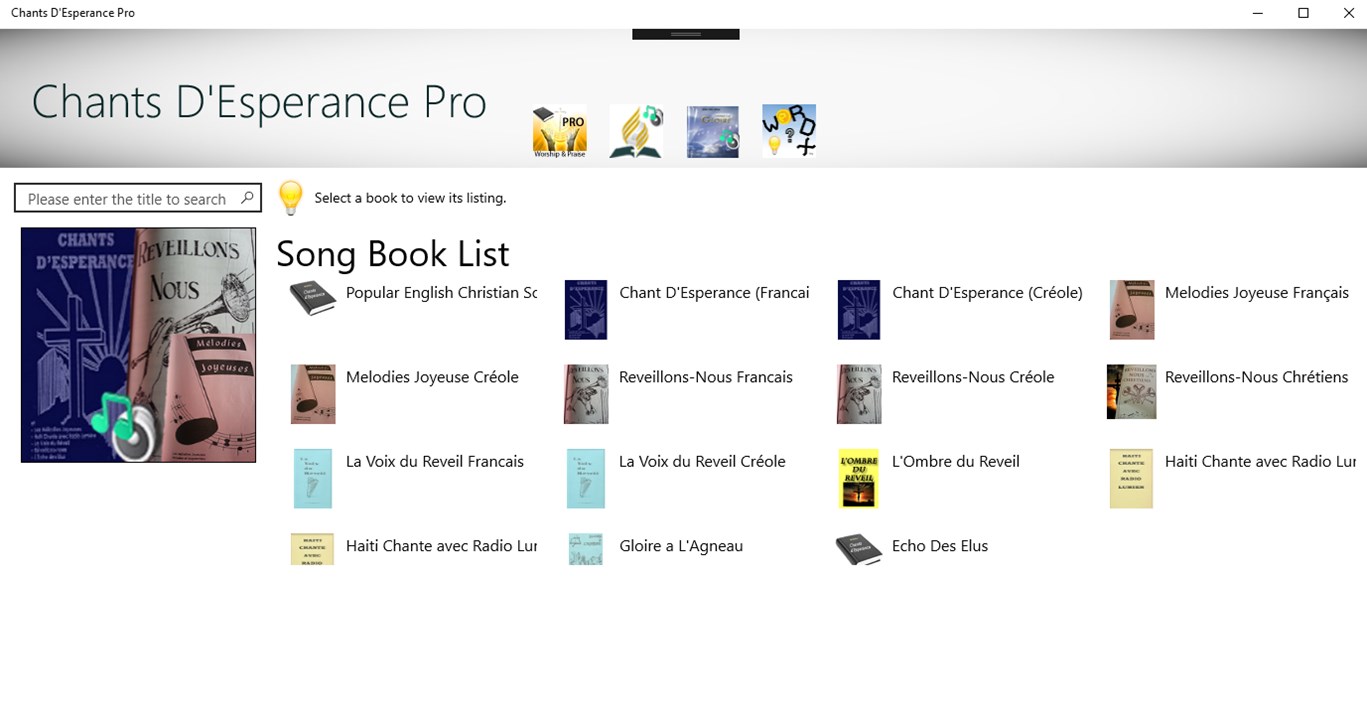Click the Melodies Joyeuse Créole cover thumbnail
Image resolution: width=1367 pixels, height=720 pixels.
[x=312, y=393]
